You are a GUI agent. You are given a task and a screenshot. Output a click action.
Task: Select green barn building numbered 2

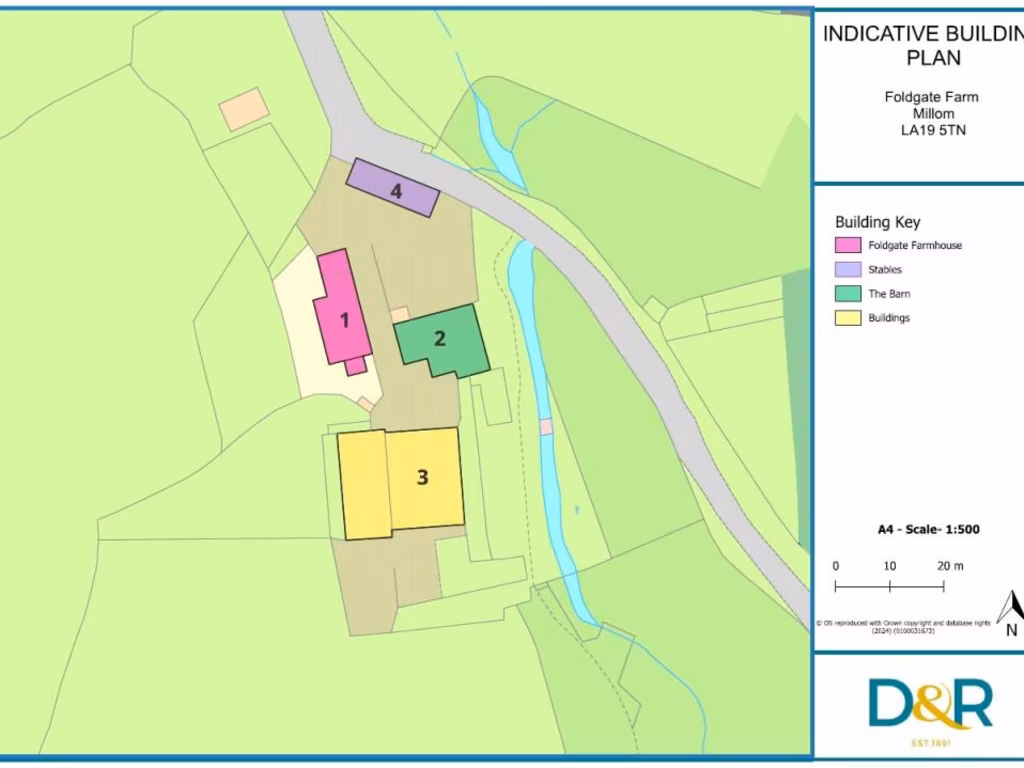[441, 340]
